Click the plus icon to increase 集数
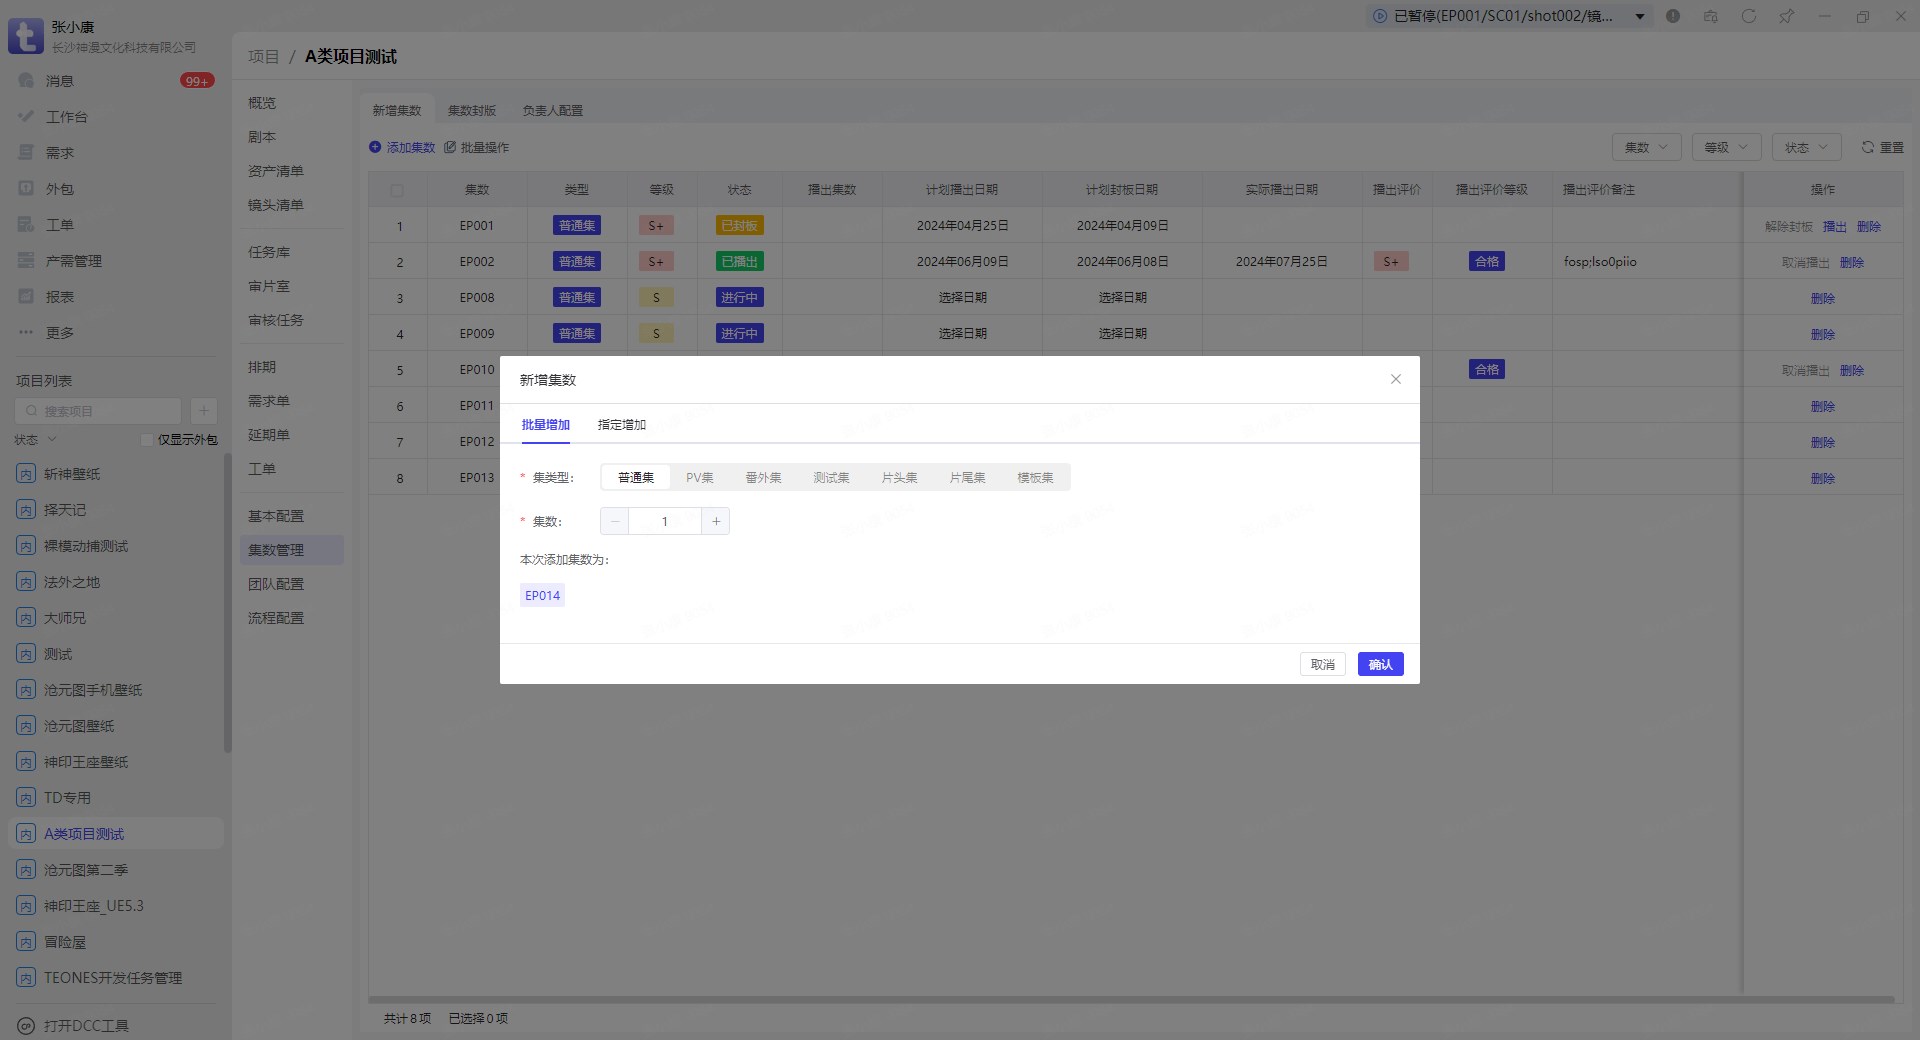Image resolution: width=1920 pixels, height=1040 pixels. [716, 521]
